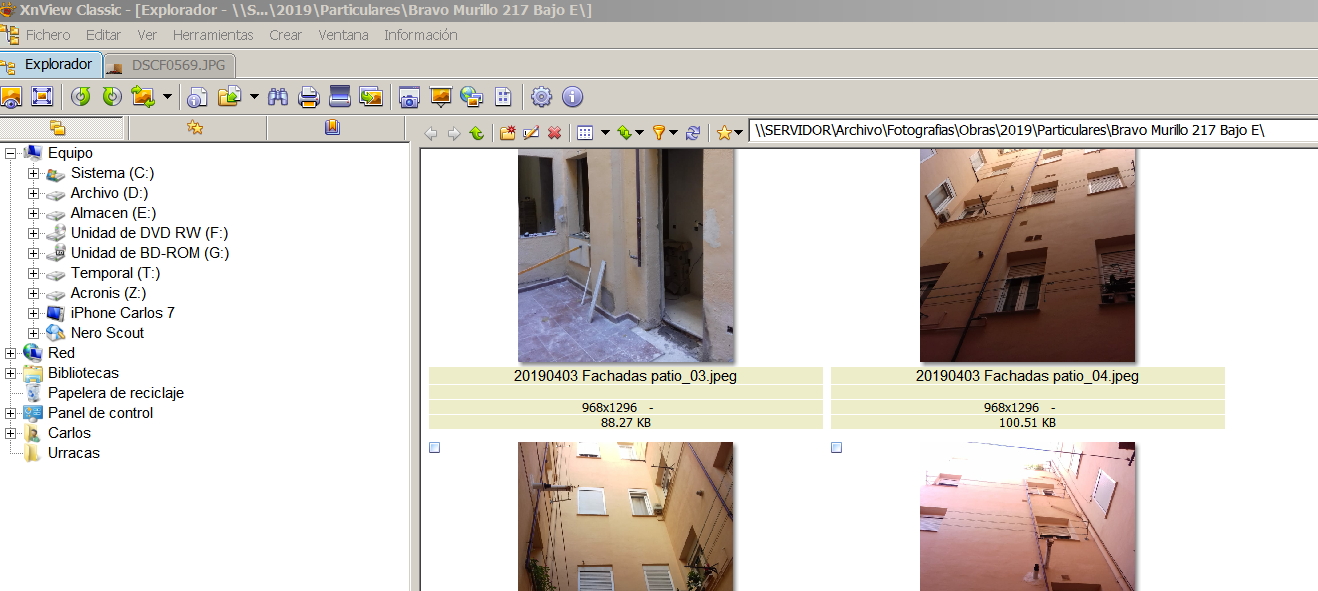
Task: Go up one folder with green arrow
Action: (x=477, y=132)
